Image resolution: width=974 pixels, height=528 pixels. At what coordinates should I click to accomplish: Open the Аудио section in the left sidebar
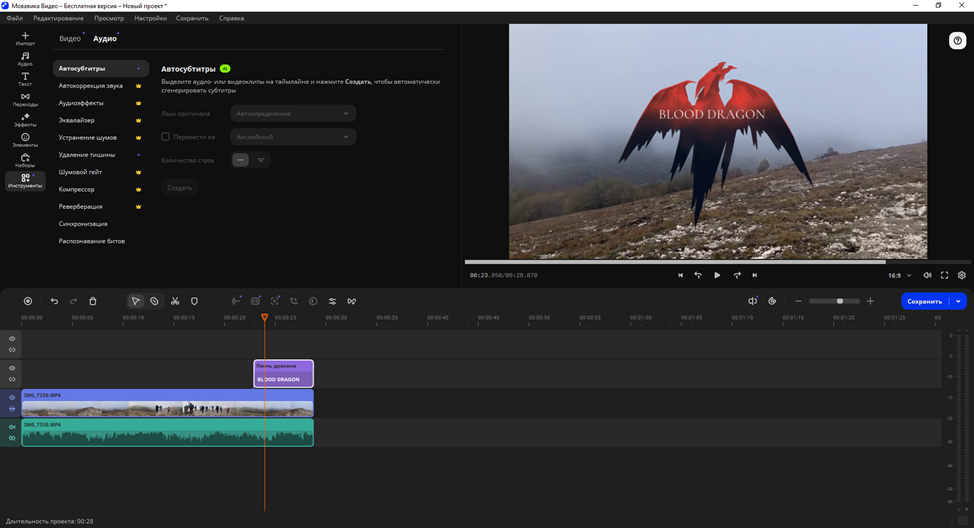click(x=25, y=59)
